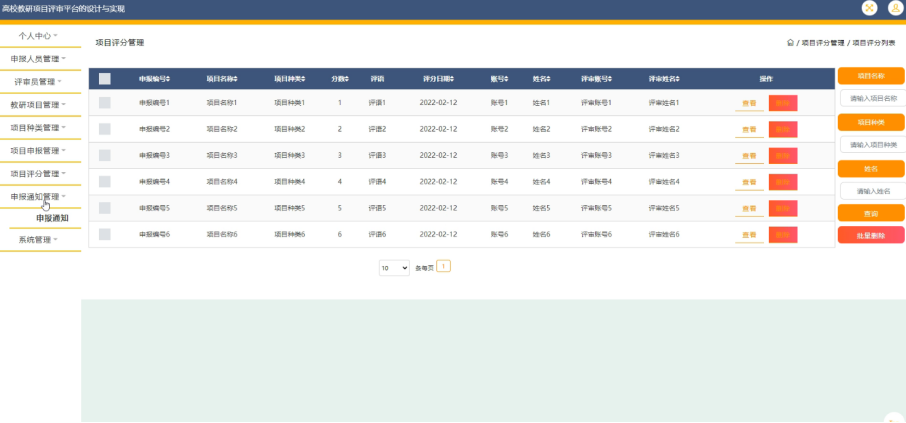This screenshot has height=423, width=906.
Task: Expand the 申报人员管理 sidebar menu
Action: click(x=38, y=59)
